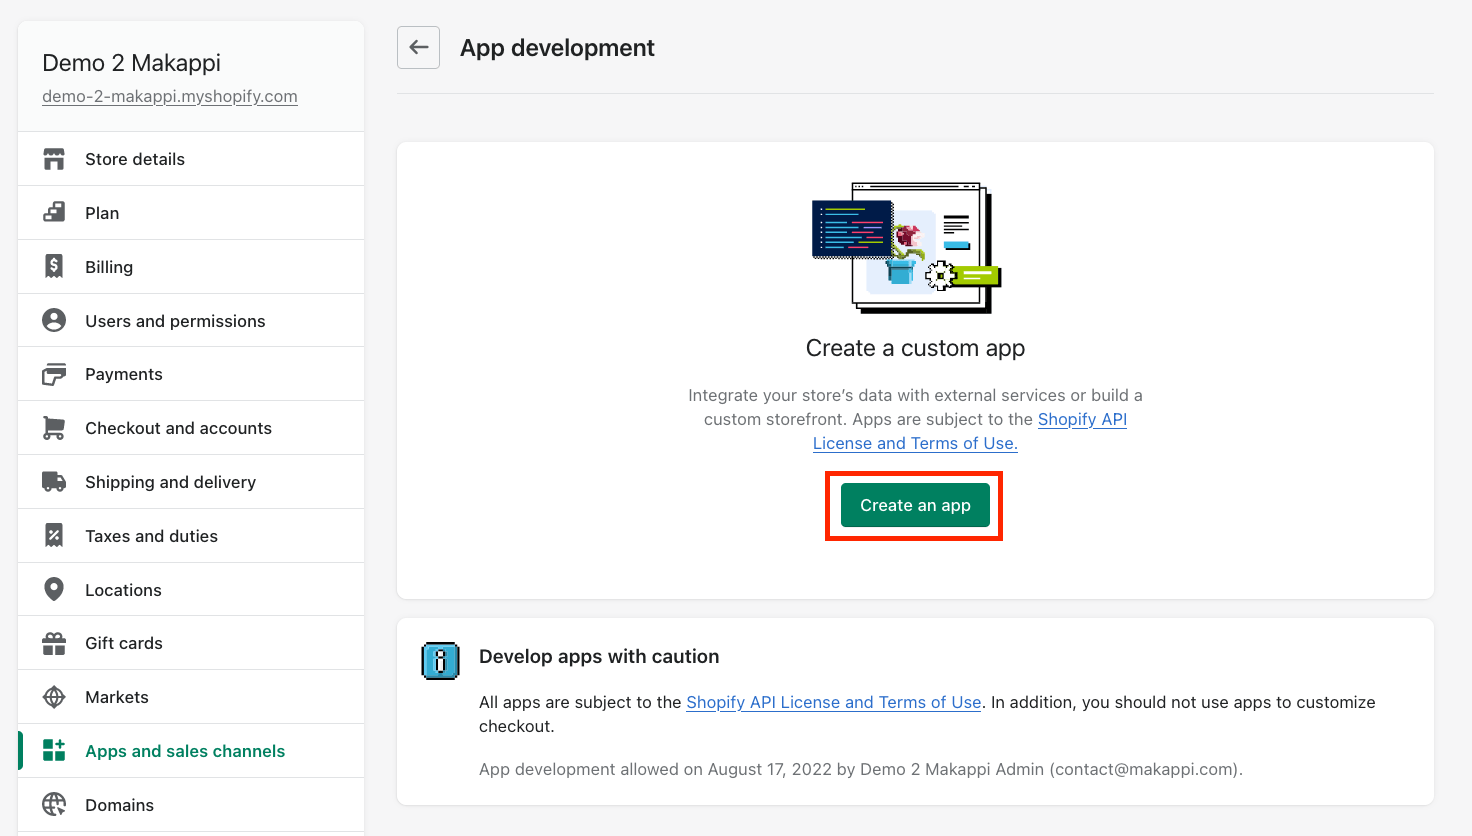
Task: Open Locations settings
Action: pos(191,589)
